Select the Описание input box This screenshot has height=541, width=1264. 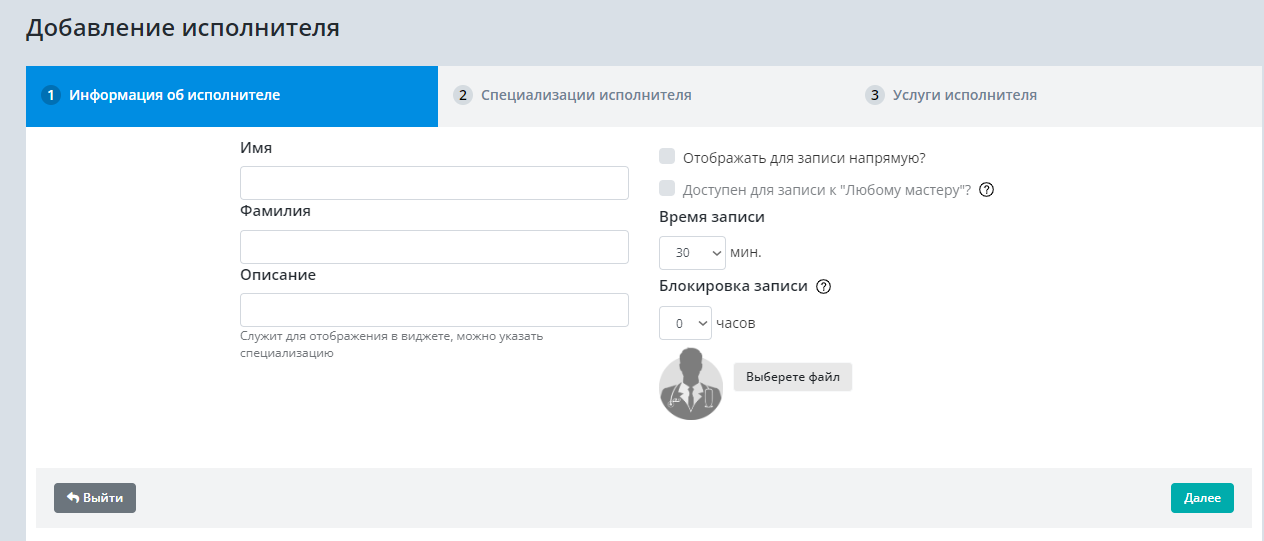tap(434, 310)
